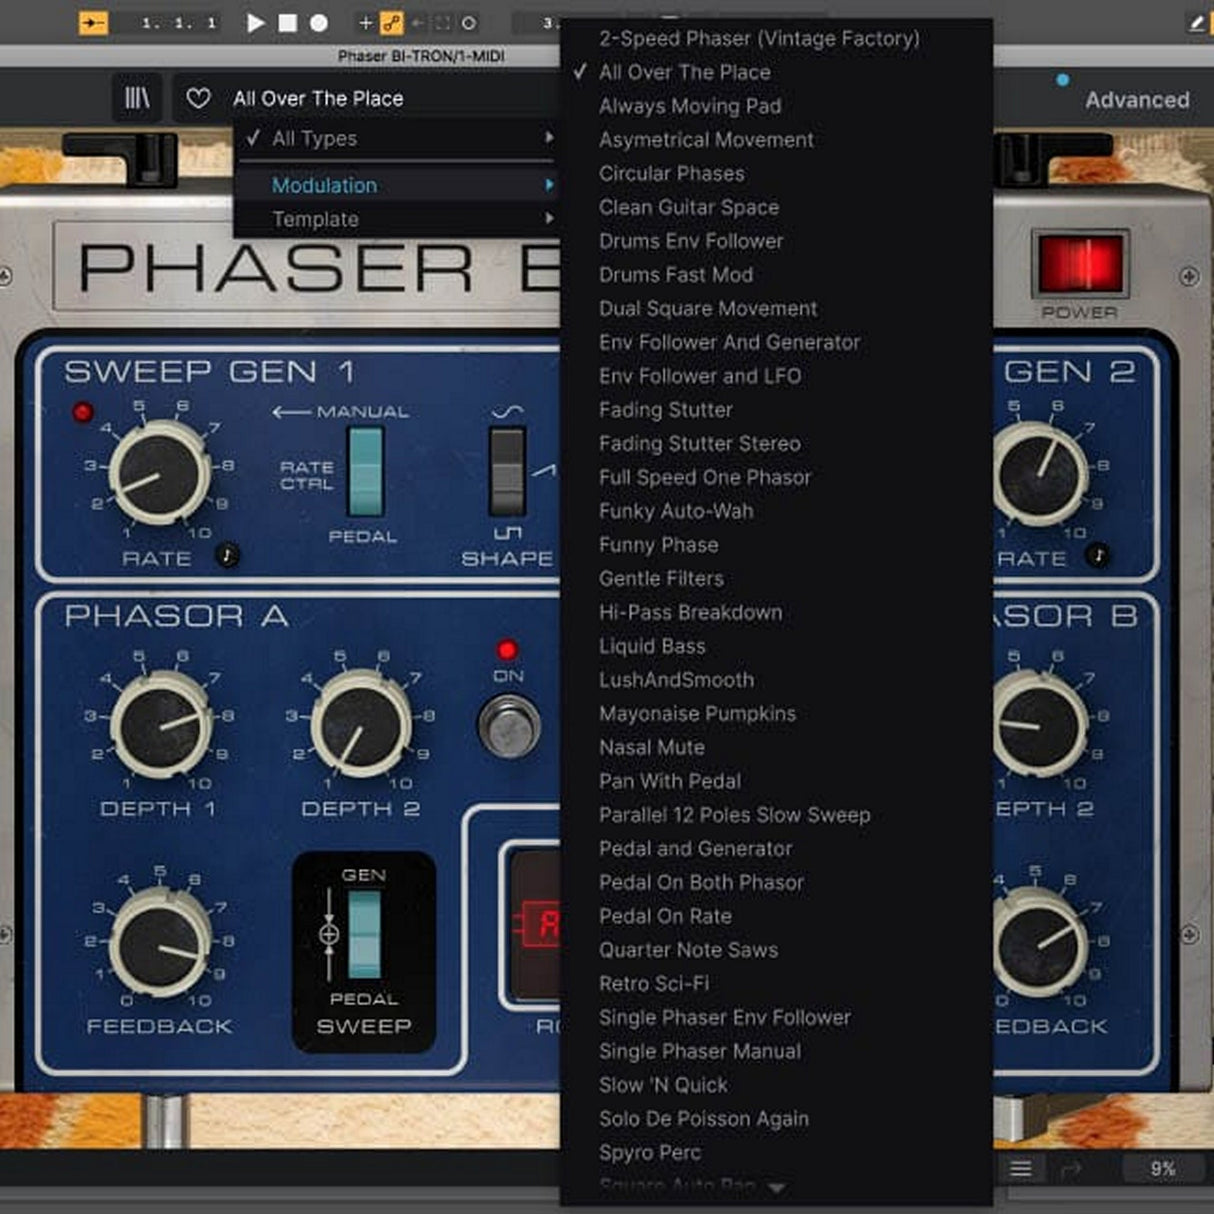The image size is (1214, 1214).
Task: Open the preset library browser icon
Action: [137, 98]
